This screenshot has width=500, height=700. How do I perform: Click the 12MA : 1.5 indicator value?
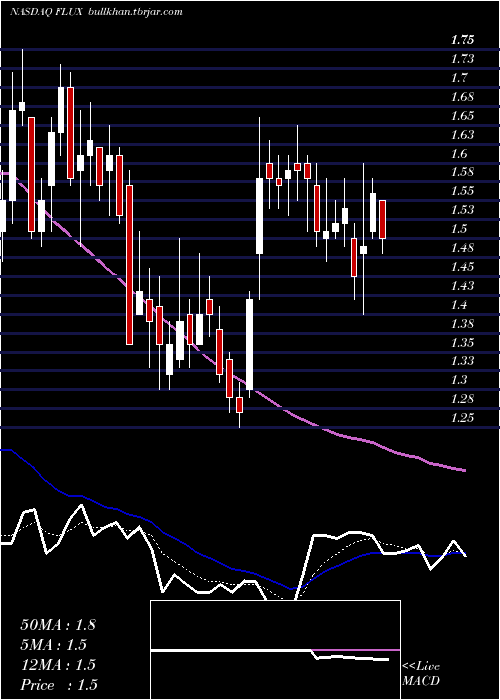tap(58, 665)
